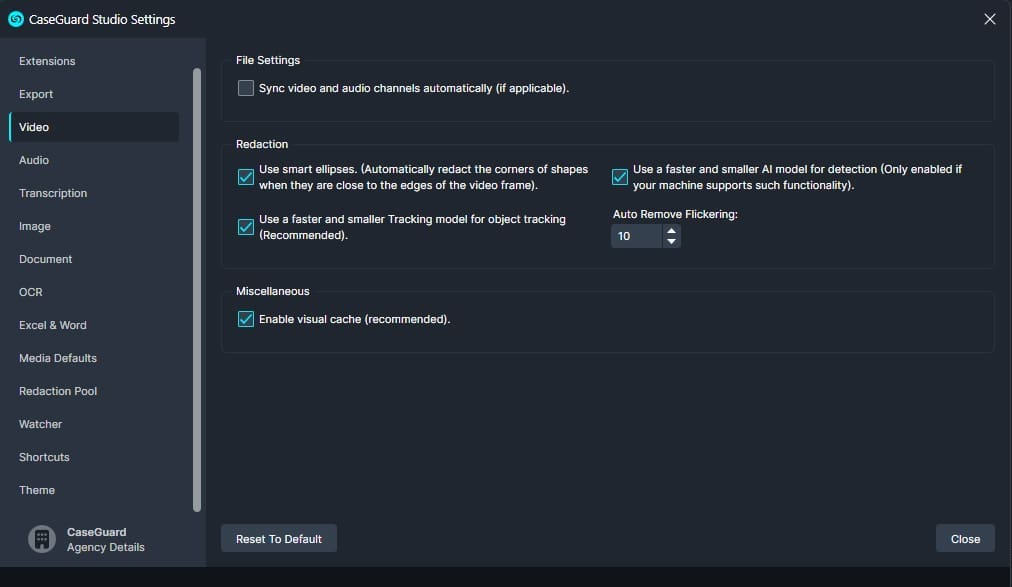Image resolution: width=1012 pixels, height=587 pixels.
Task: Open OCR settings page
Action: click(31, 292)
